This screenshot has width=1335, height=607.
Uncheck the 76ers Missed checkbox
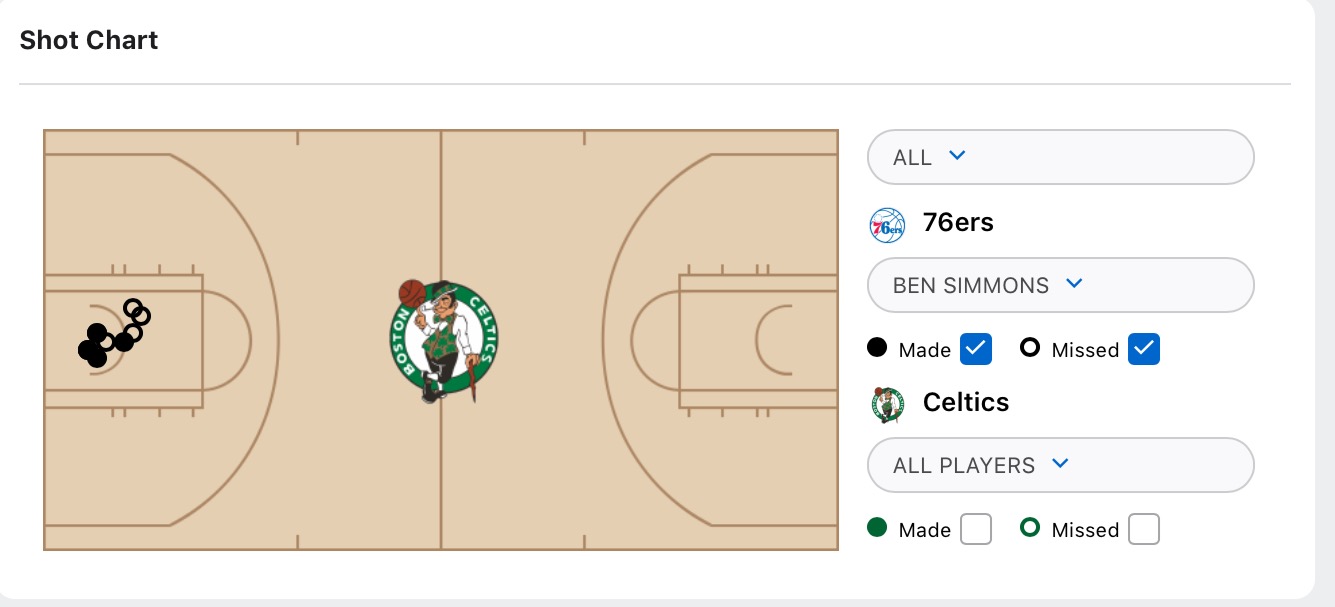pos(1144,349)
